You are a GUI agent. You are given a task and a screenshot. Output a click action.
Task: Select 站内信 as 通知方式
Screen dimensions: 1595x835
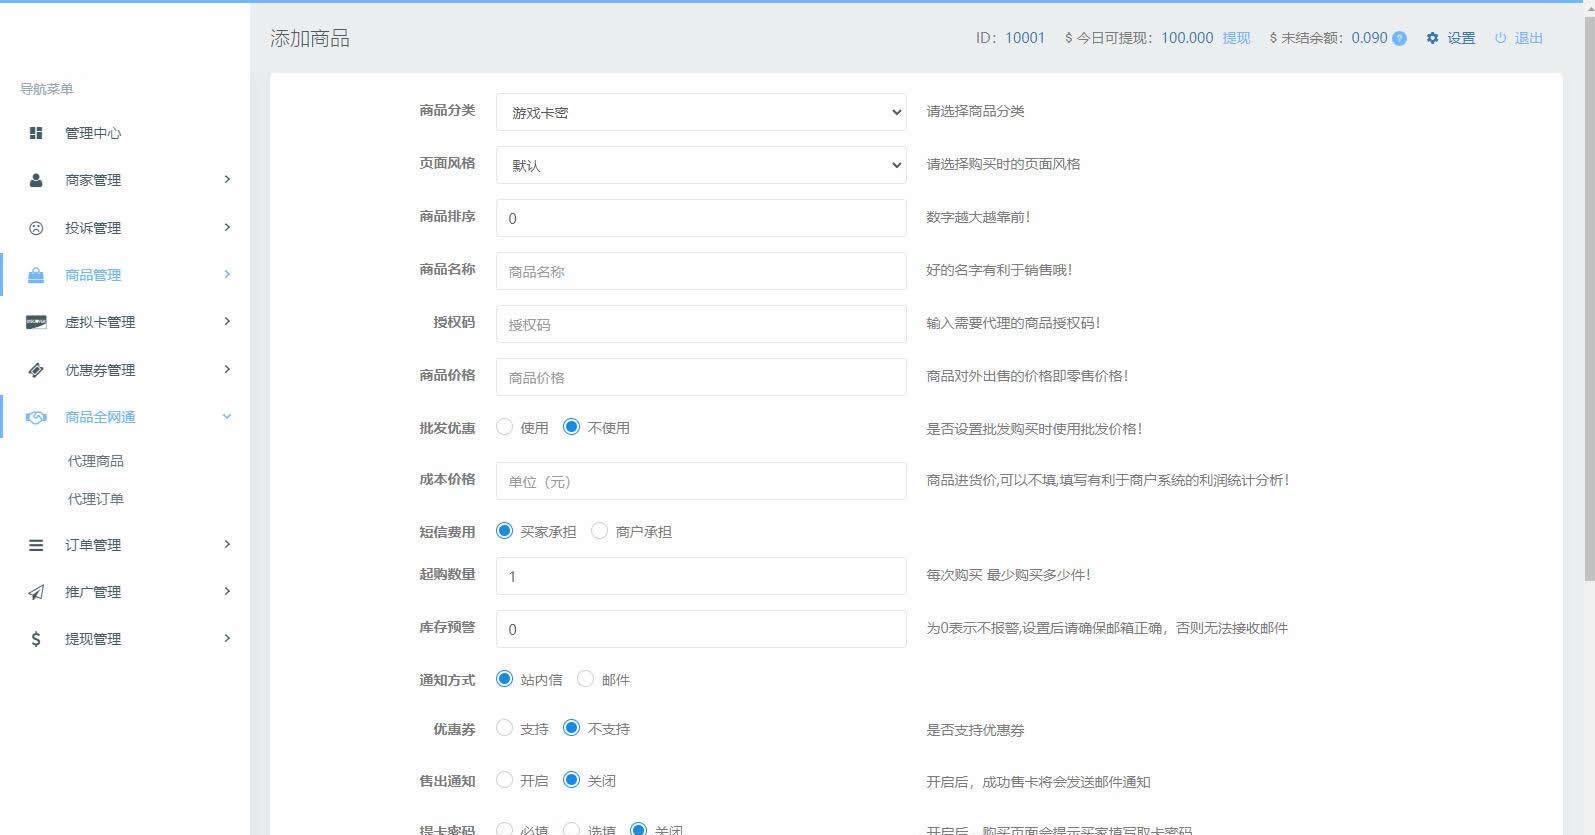pyautogui.click(x=504, y=679)
